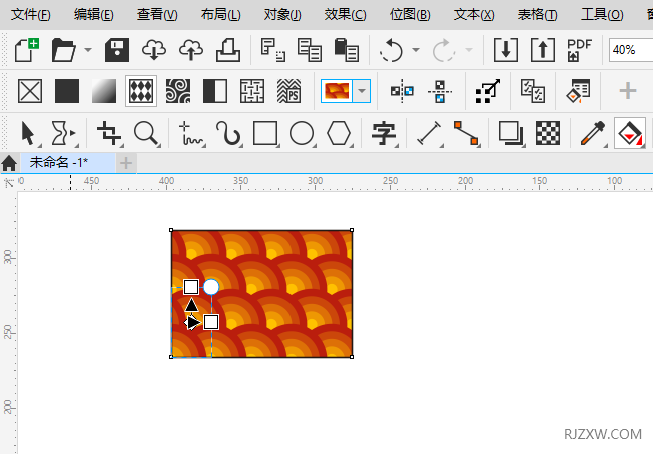Select the Zoom magnifier tool
Image resolution: width=653 pixels, height=454 pixels.
(x=146, y=133)
